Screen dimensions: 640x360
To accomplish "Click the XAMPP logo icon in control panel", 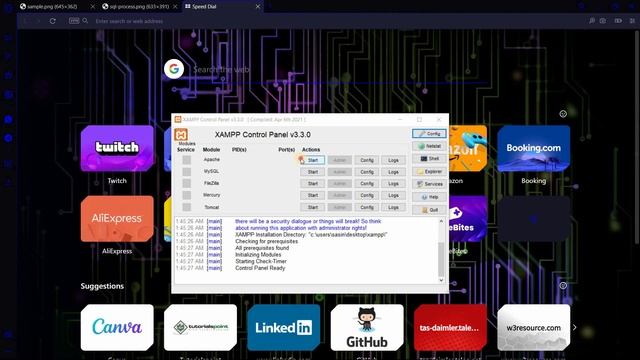I will [x=181, y=135].
